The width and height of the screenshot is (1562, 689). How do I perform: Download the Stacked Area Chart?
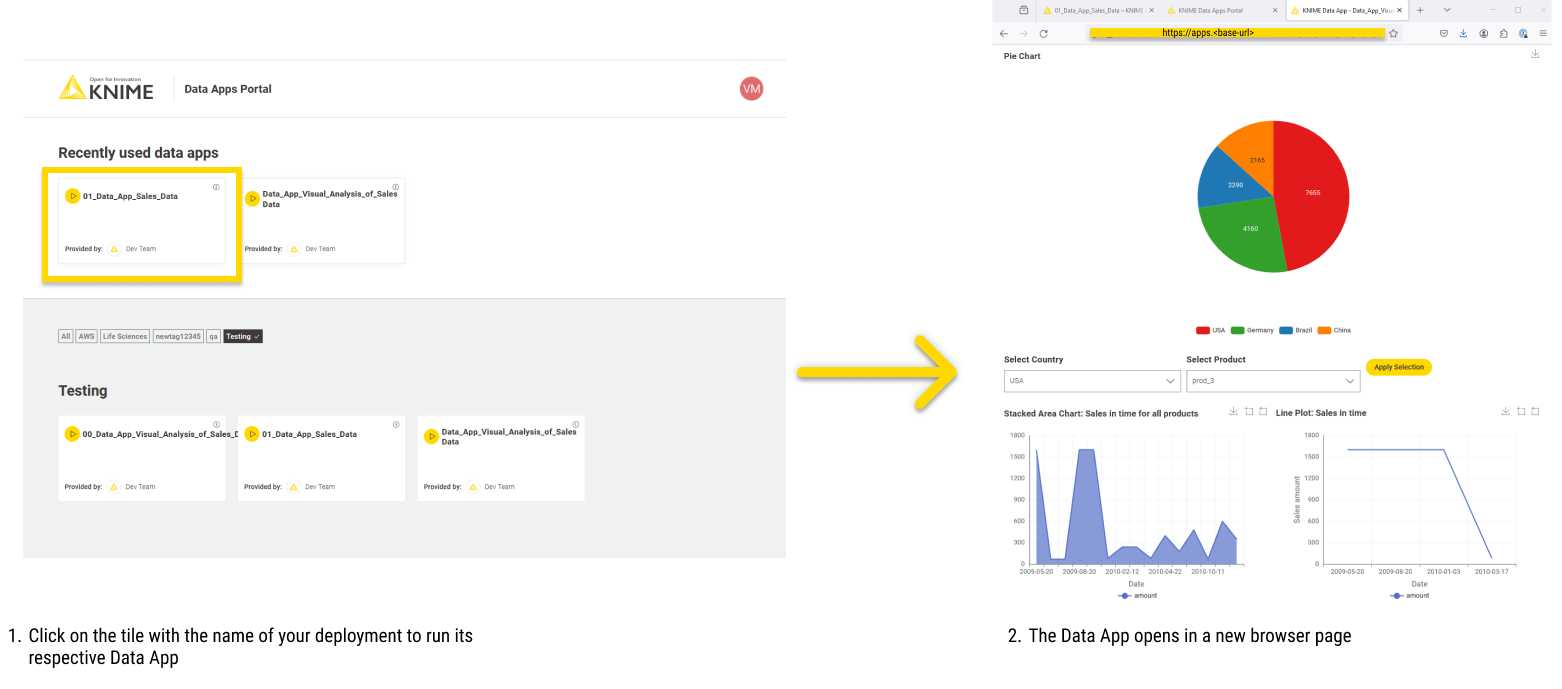1234,411
